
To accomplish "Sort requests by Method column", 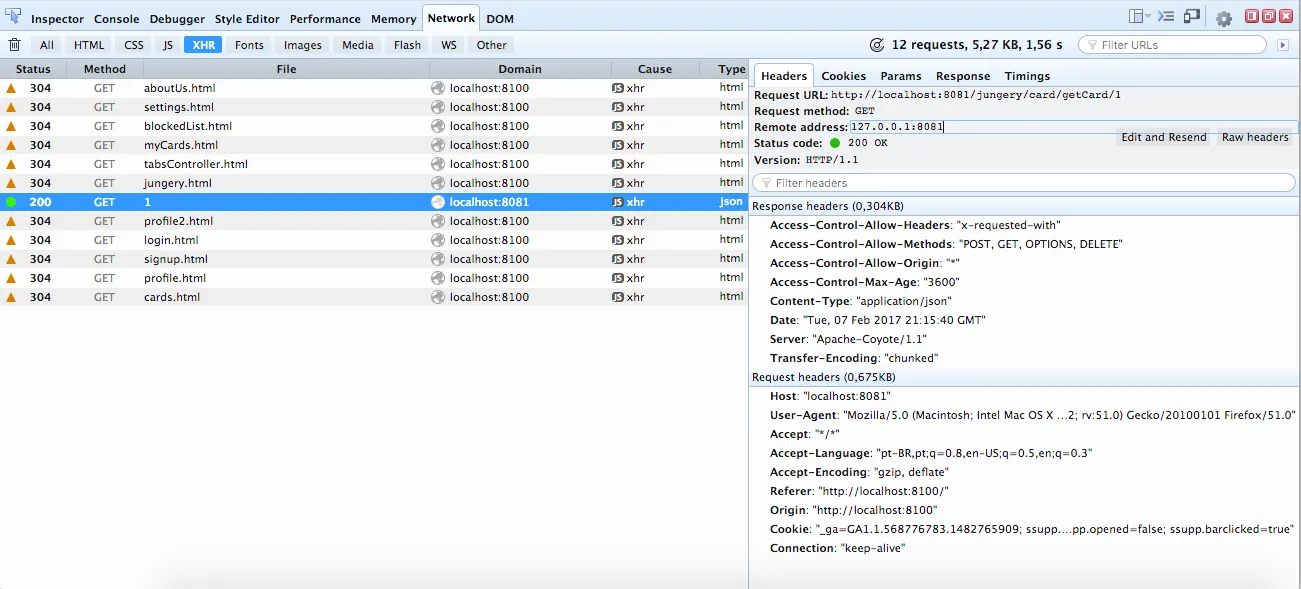I will click(105, 69).
